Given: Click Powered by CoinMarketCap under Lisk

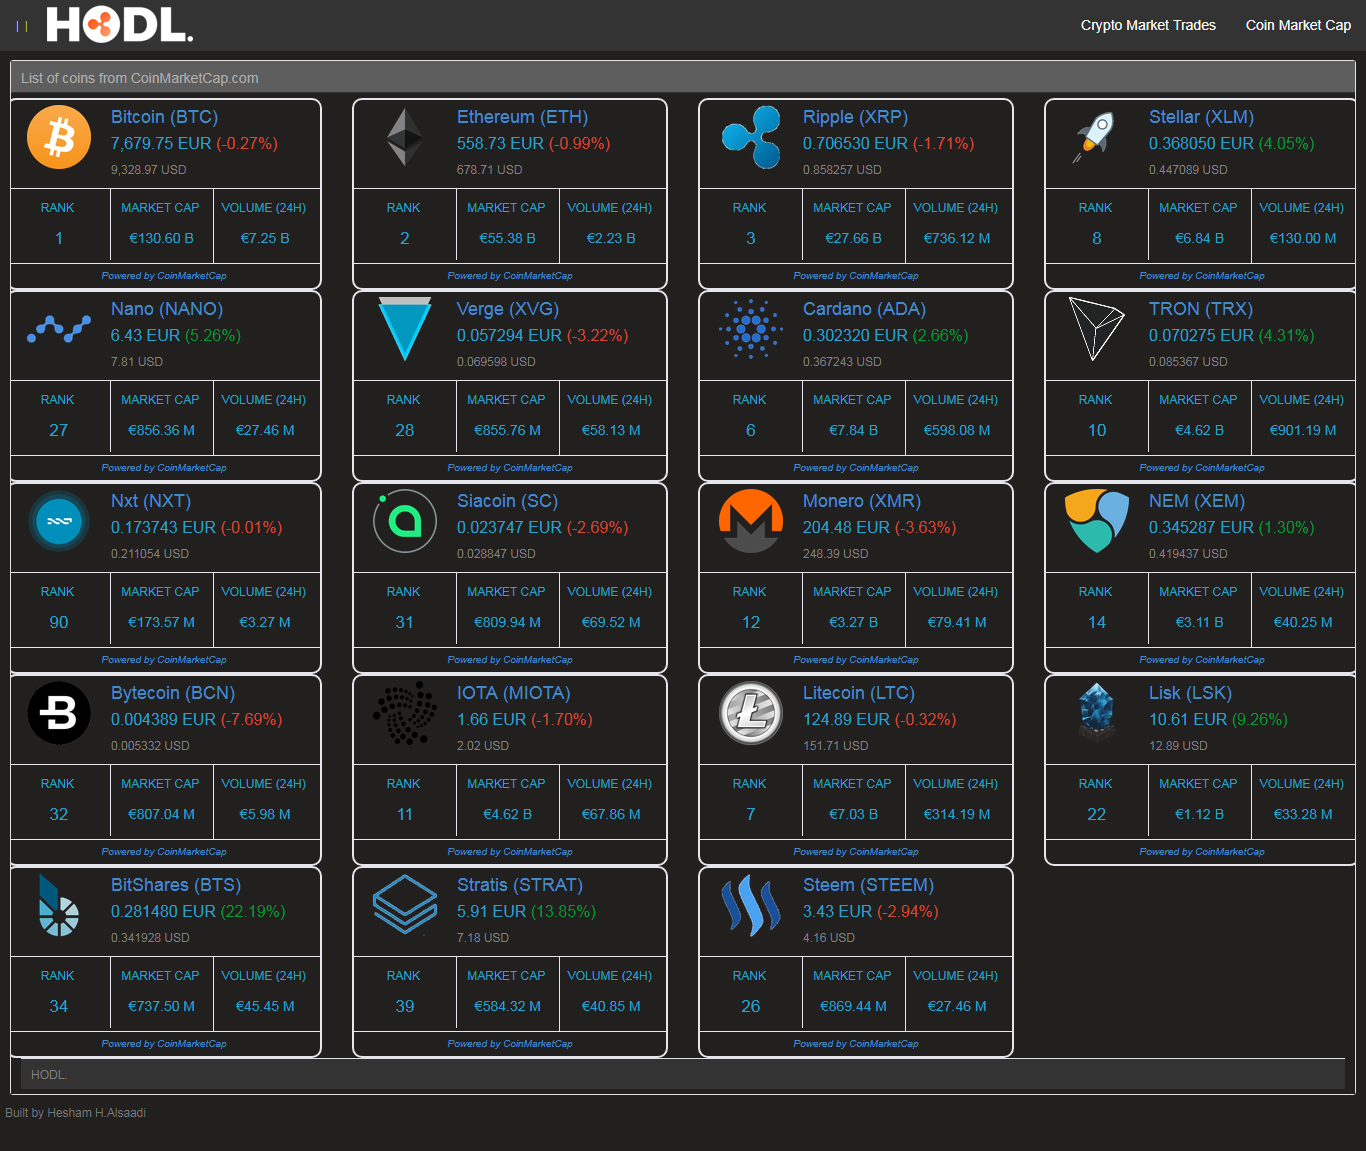Looking at the screenshot, I should click(1202, 852).
